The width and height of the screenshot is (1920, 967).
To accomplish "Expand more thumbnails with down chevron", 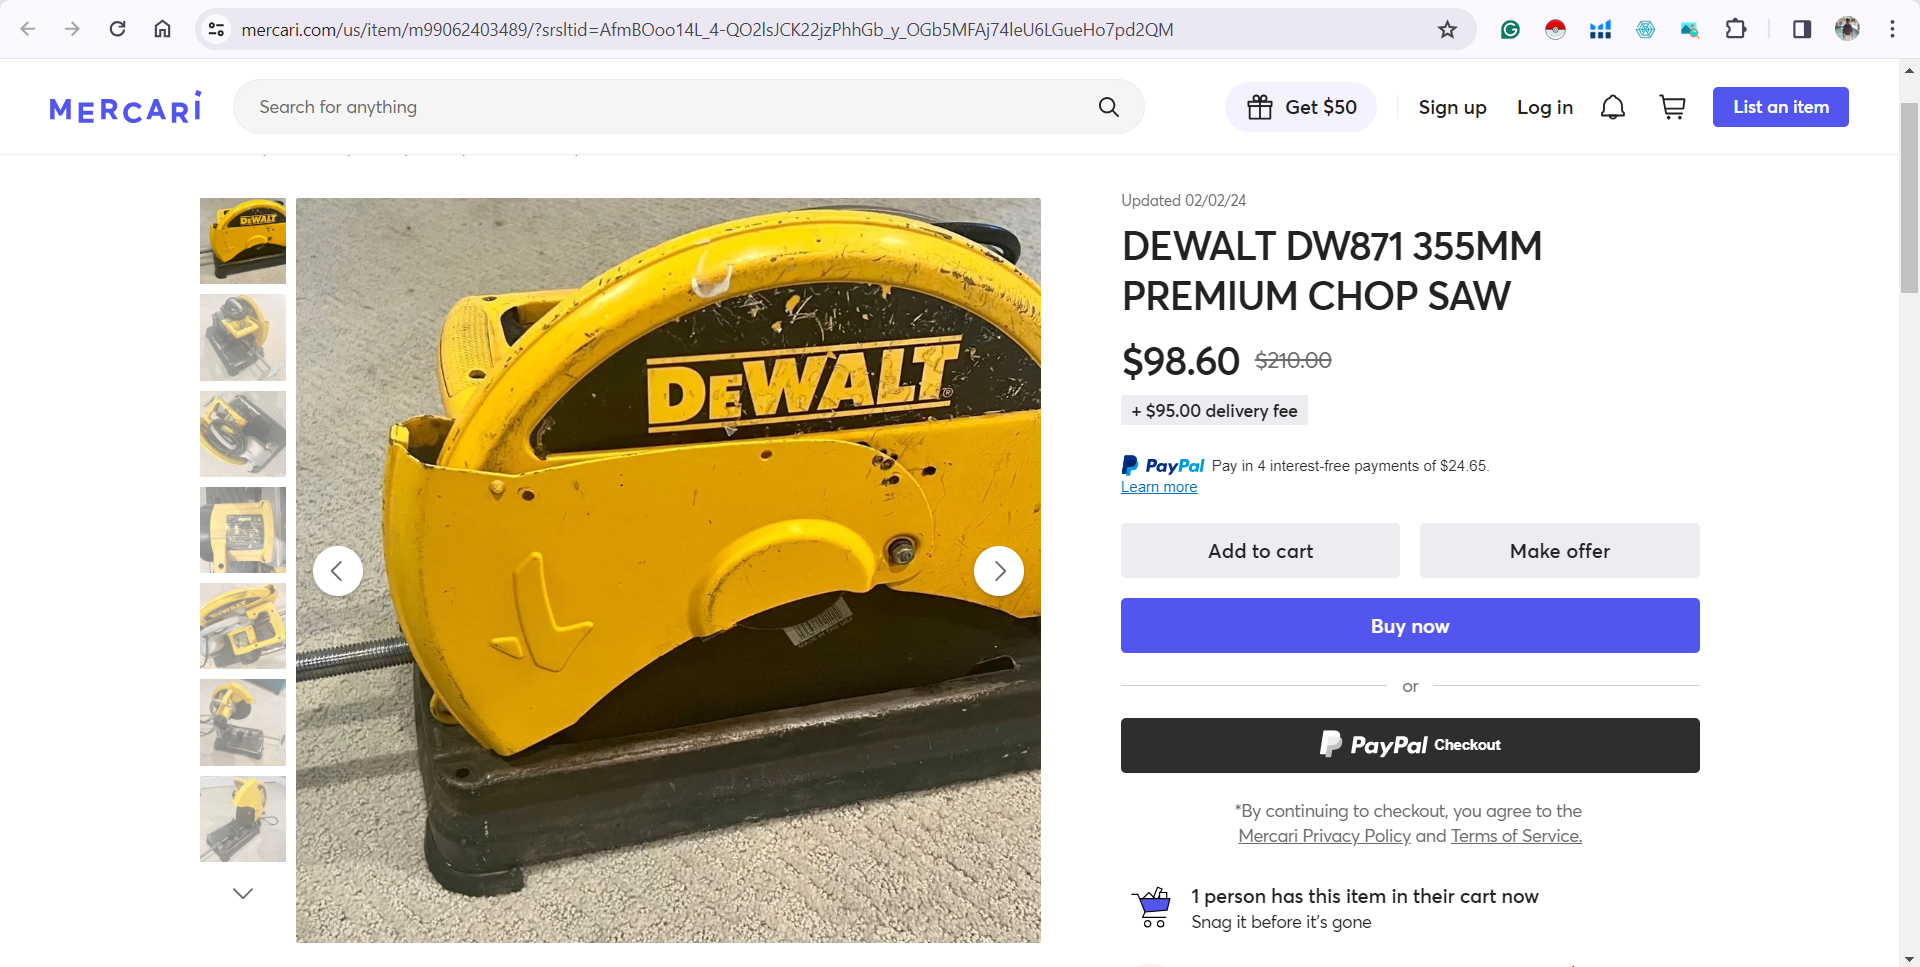I will [x=243, y=893].
